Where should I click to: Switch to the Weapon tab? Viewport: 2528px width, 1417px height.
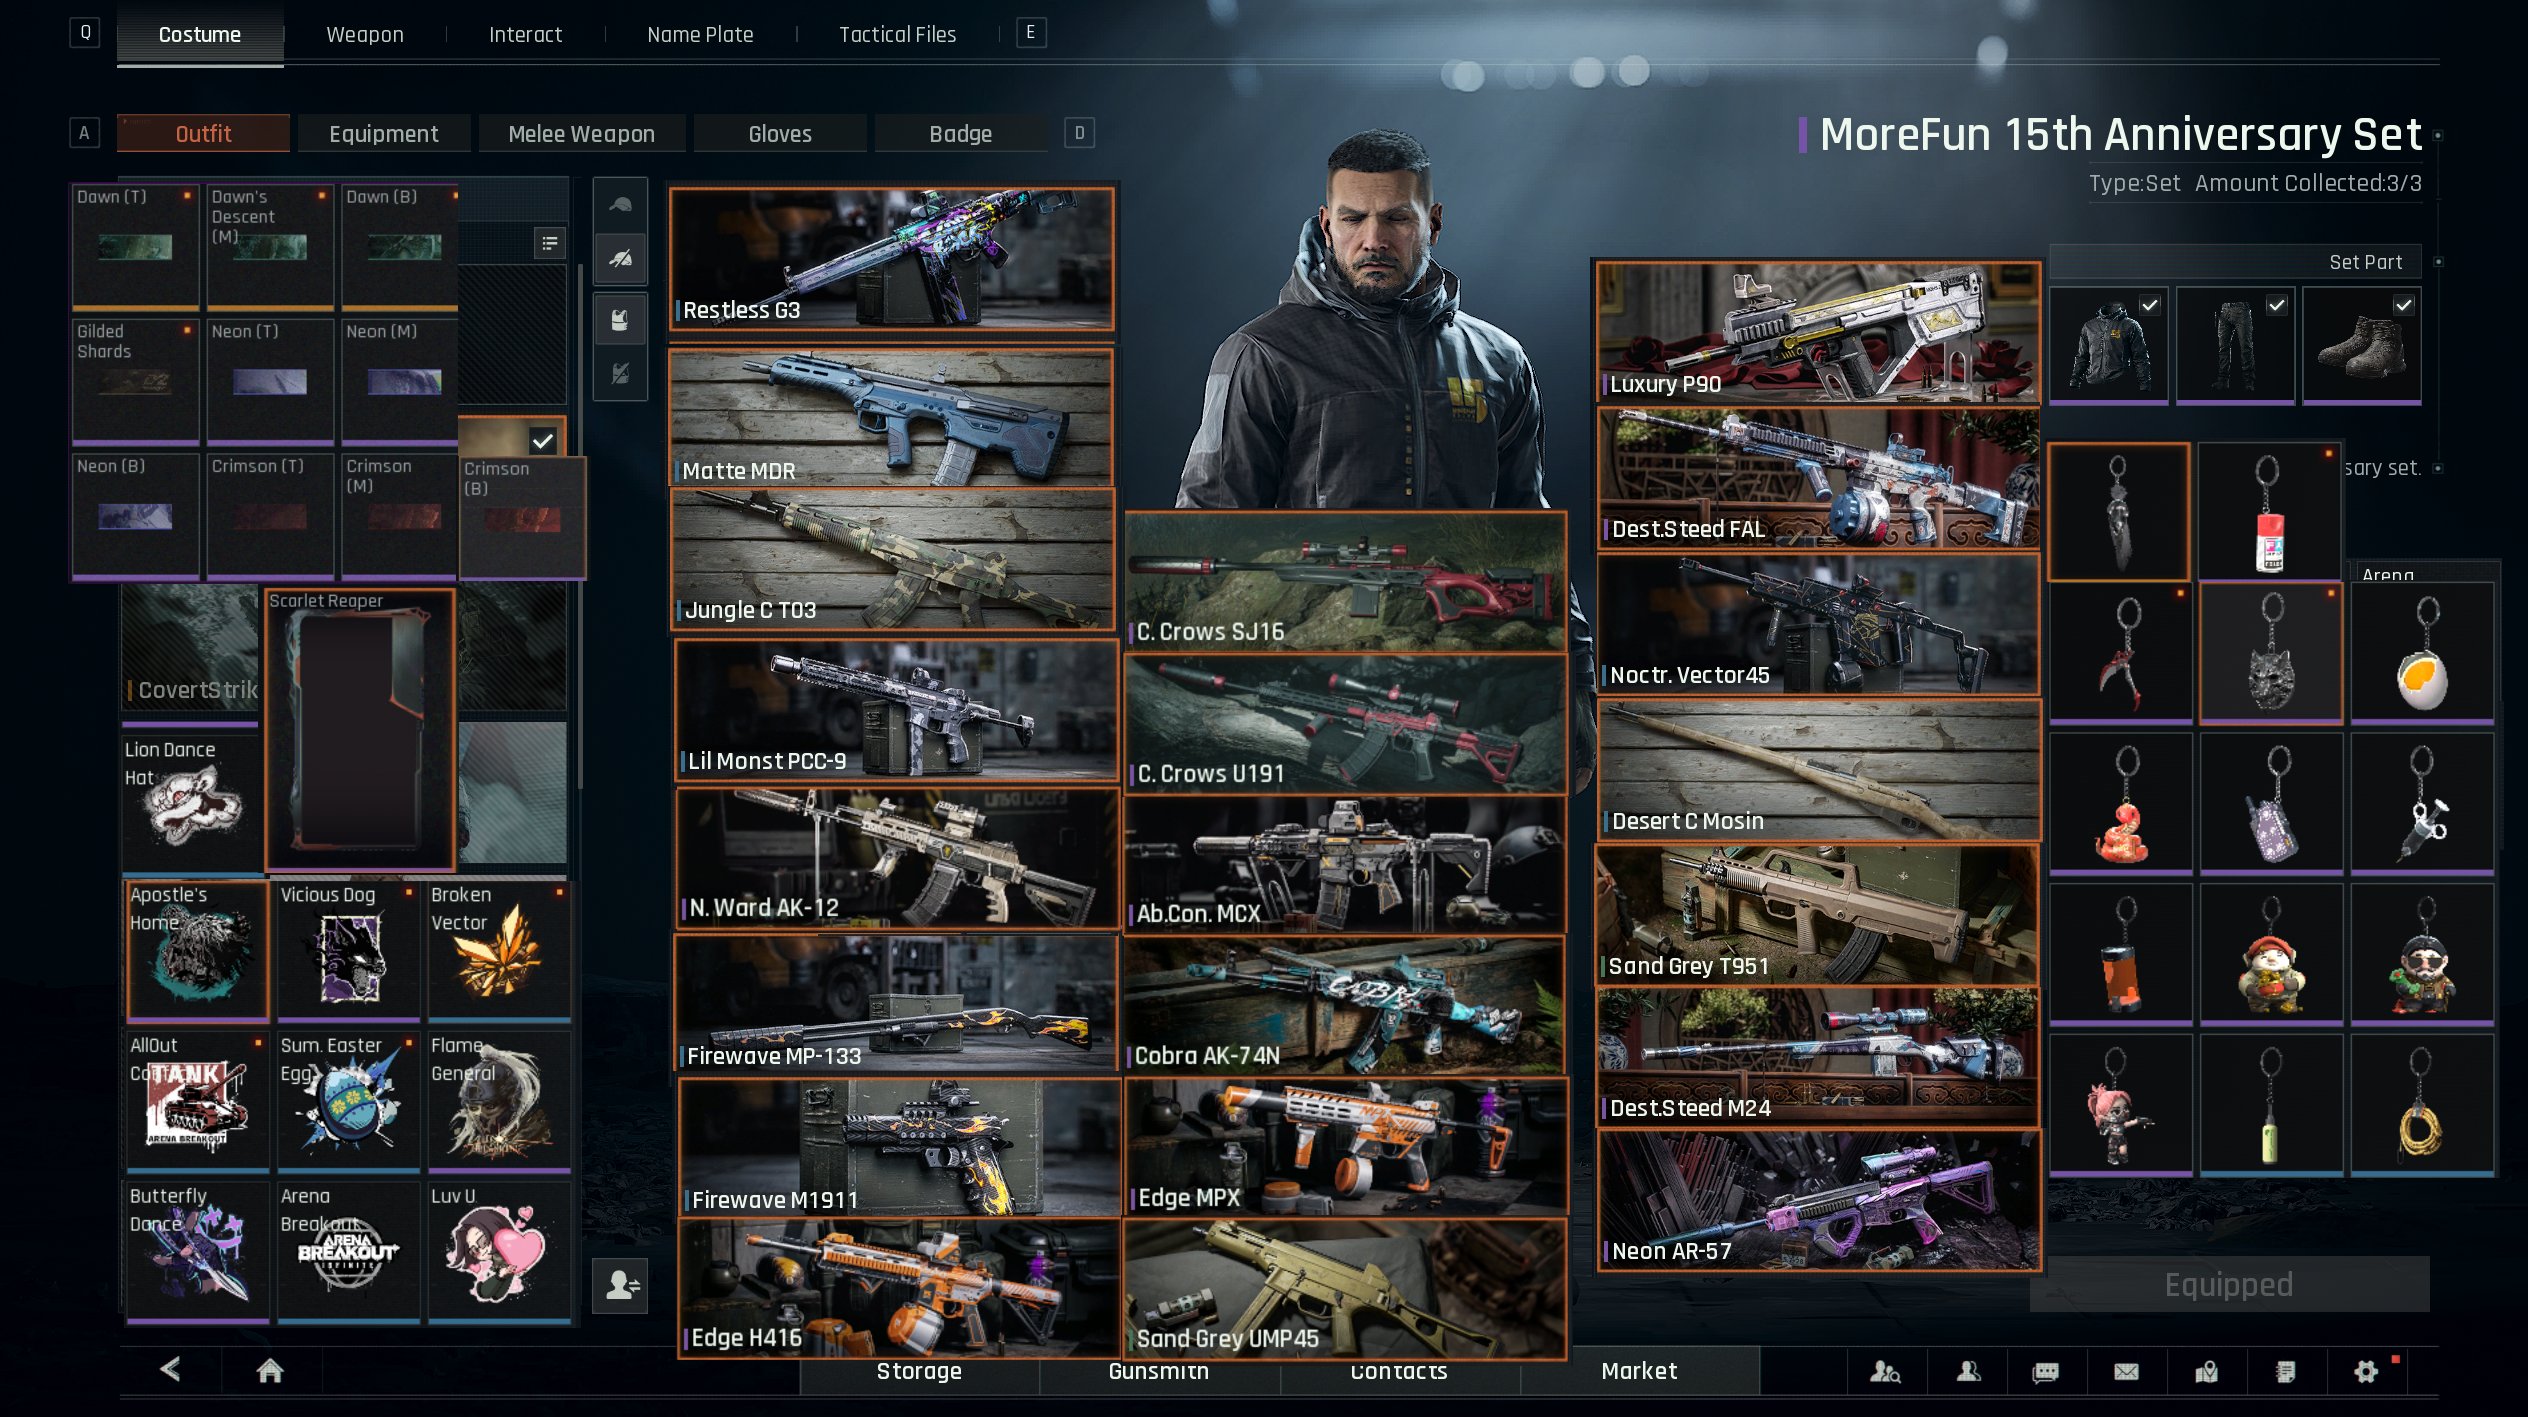click(x=365, y=35)
